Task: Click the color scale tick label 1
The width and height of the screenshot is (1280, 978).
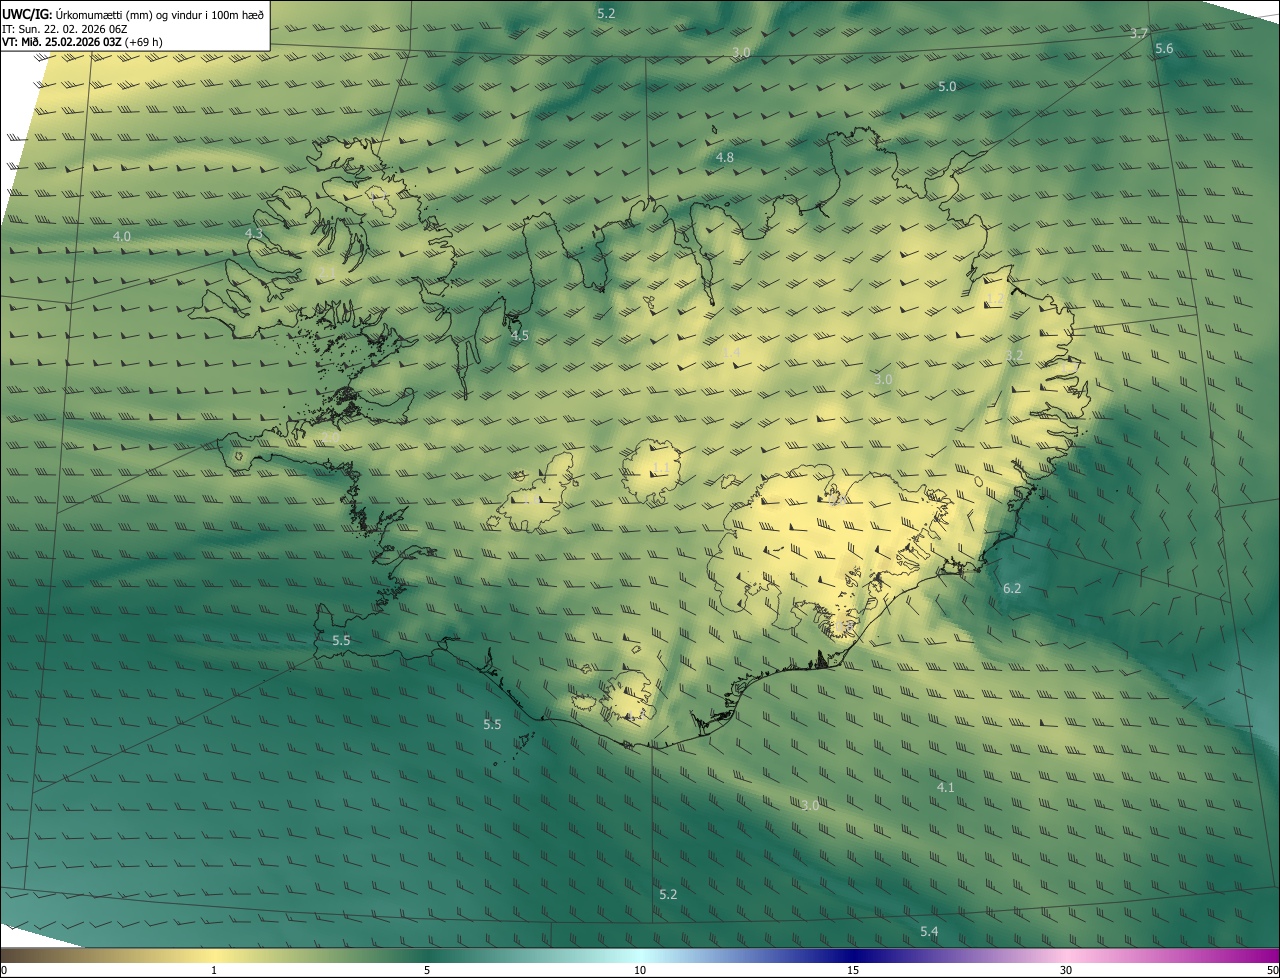Action: pyautogui.click(x=214, y=970)
